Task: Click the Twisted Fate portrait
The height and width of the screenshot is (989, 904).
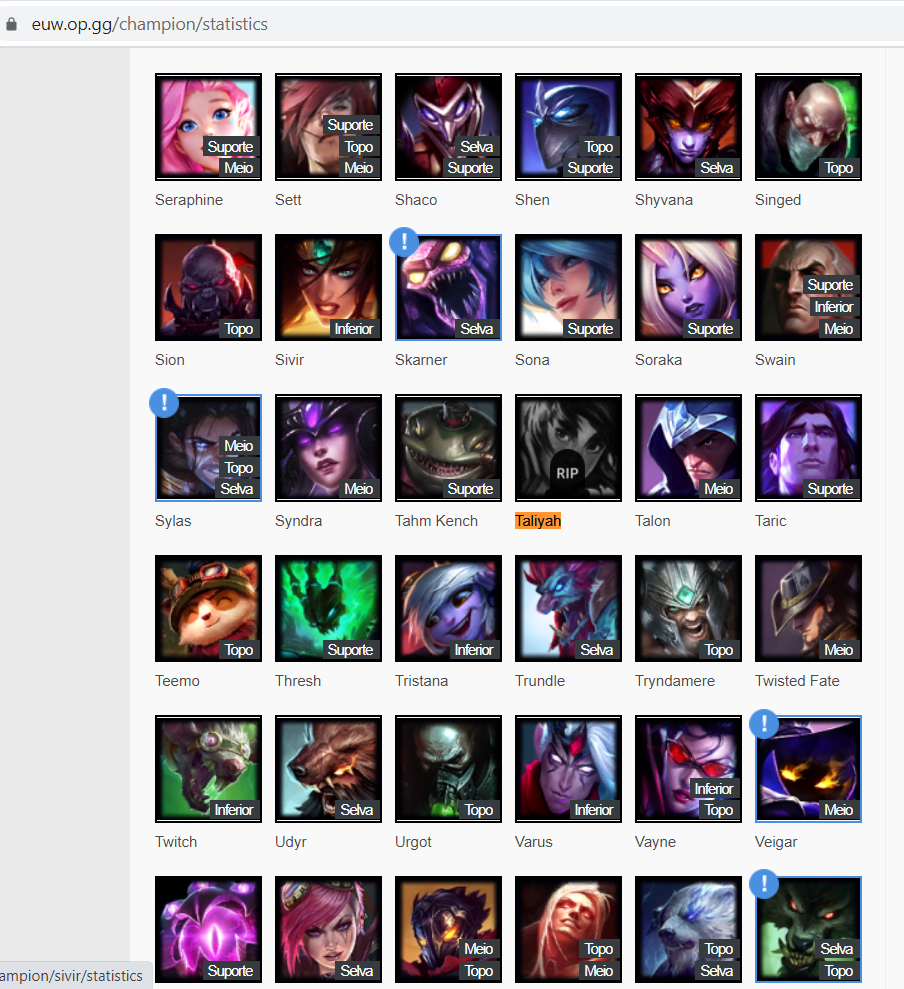Action: click(808, 609)
